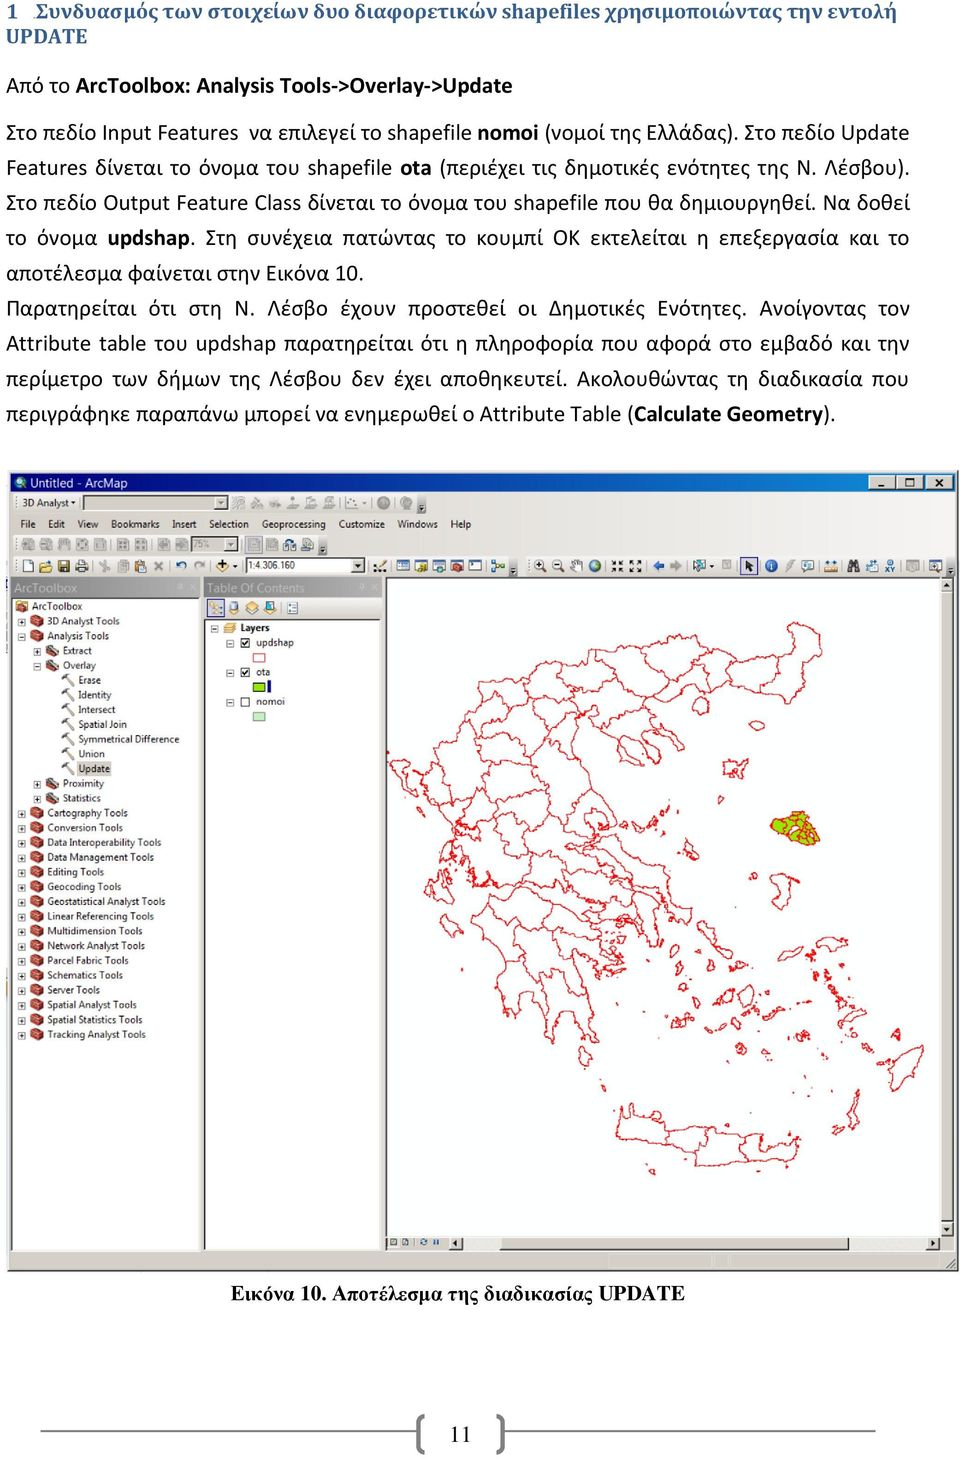Expand the Data Management Tools toolbox
960x1458 pixels.
[22, 858]
